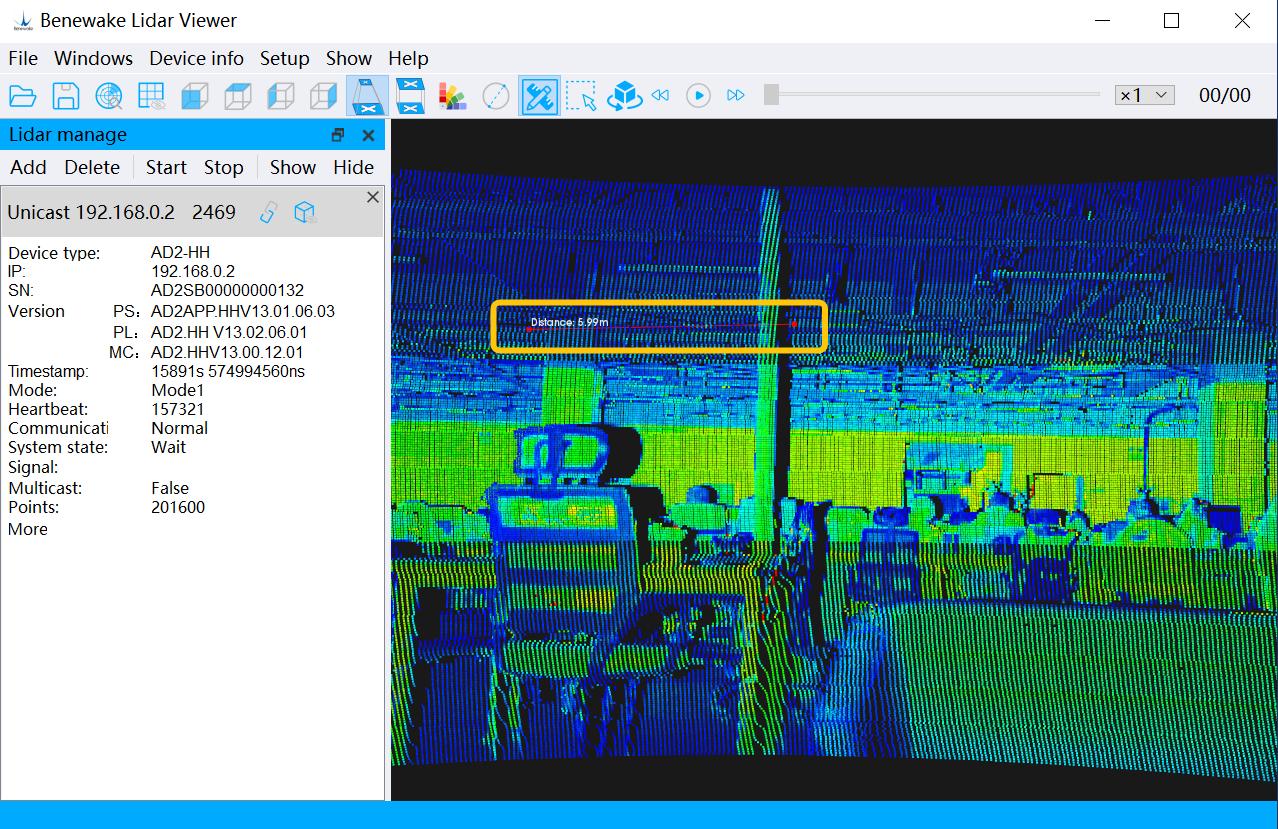Select the second wireframe cube view icon

(237, 96)
